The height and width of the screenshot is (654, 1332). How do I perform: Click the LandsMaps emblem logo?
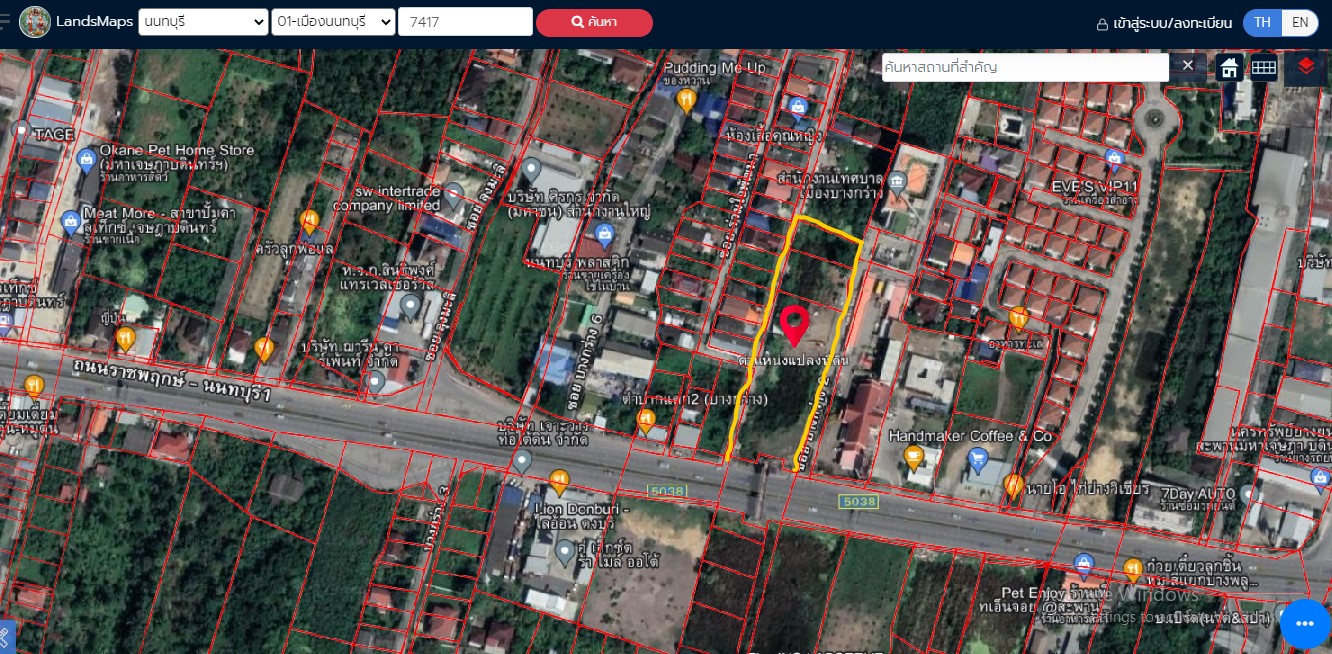pos(35,22)
